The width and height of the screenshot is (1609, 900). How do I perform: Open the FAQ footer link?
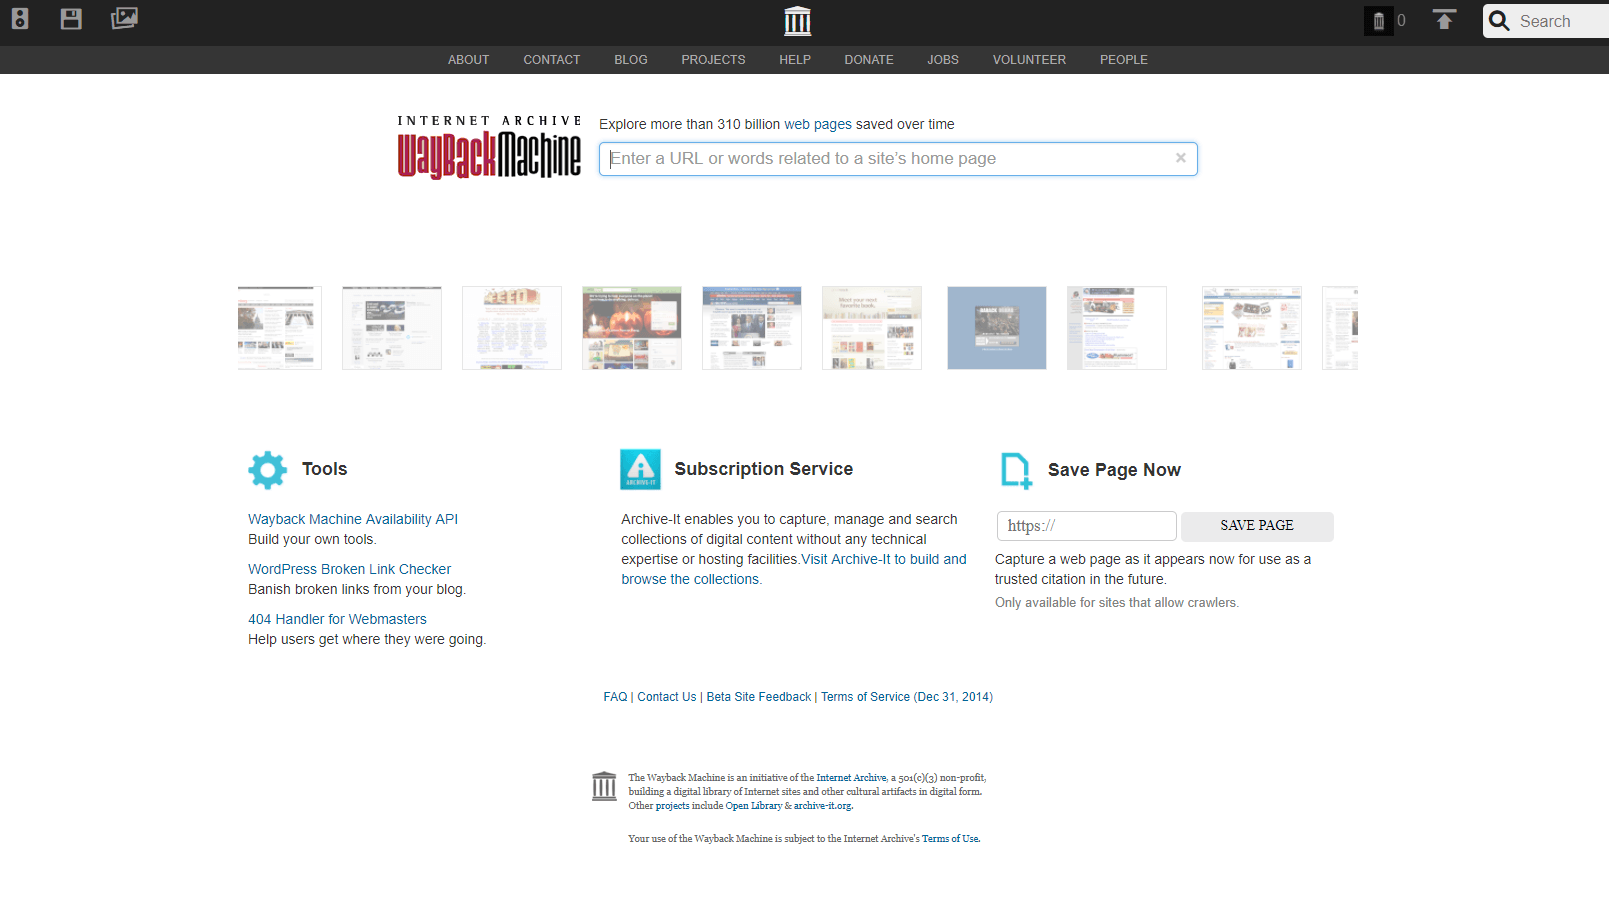tap(615, 697)
